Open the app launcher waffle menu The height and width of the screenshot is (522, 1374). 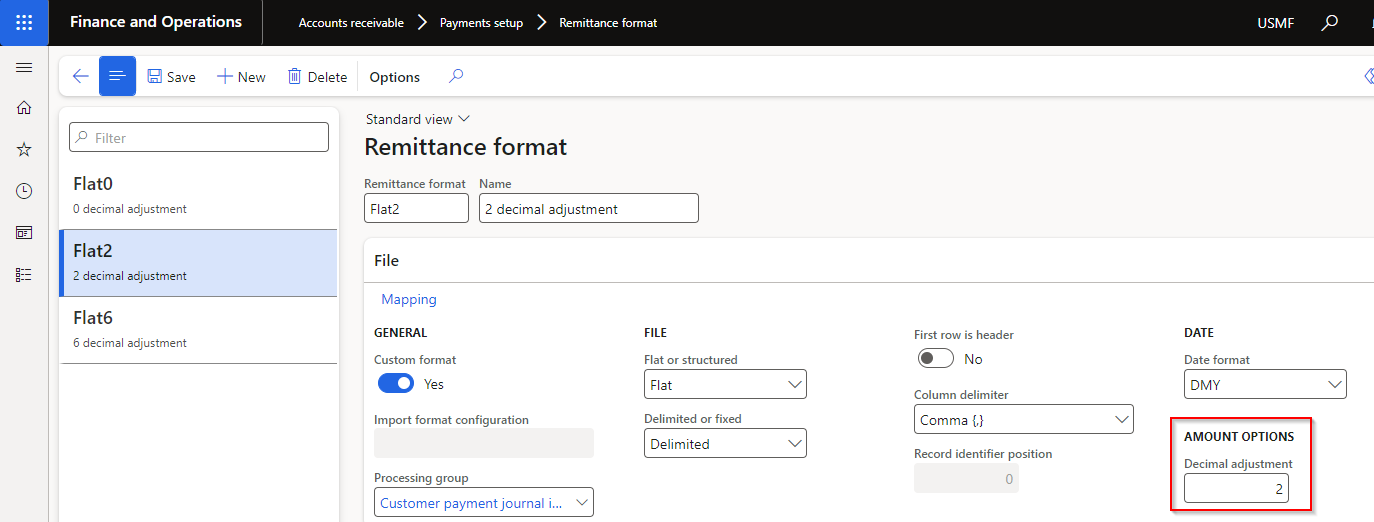24,22
